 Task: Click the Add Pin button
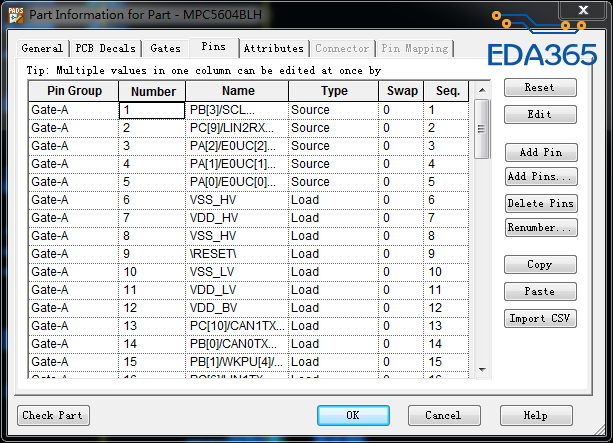coord(541,152)
